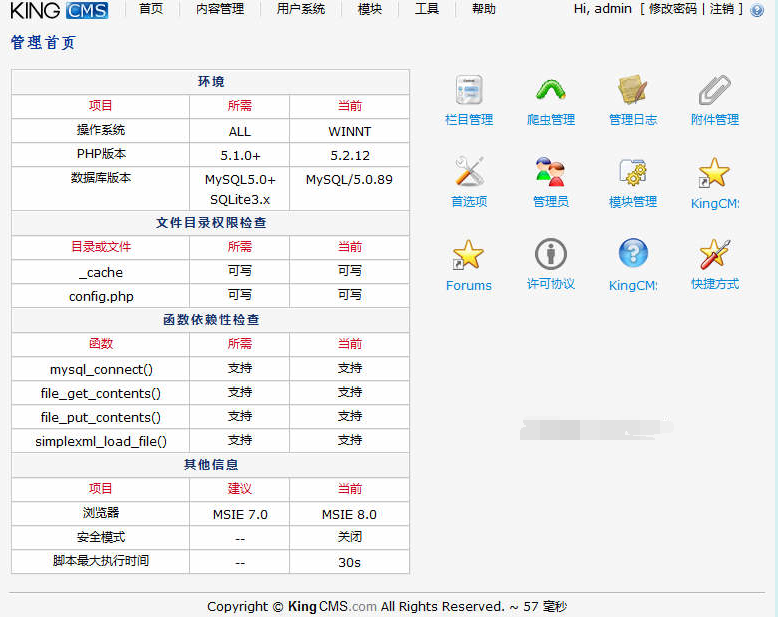778x617 pixels.
Task: Click the 函数 column header
Action: (101, 344)
